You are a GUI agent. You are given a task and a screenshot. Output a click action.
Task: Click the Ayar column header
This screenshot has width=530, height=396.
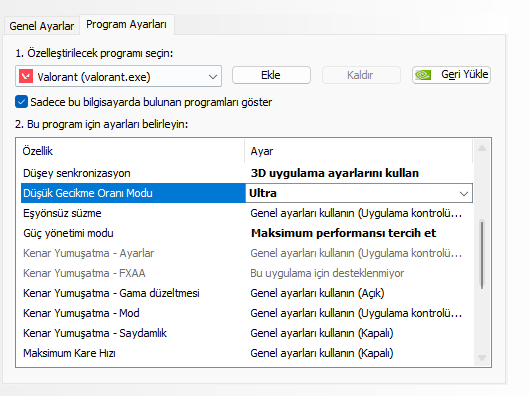pos(358,151)
